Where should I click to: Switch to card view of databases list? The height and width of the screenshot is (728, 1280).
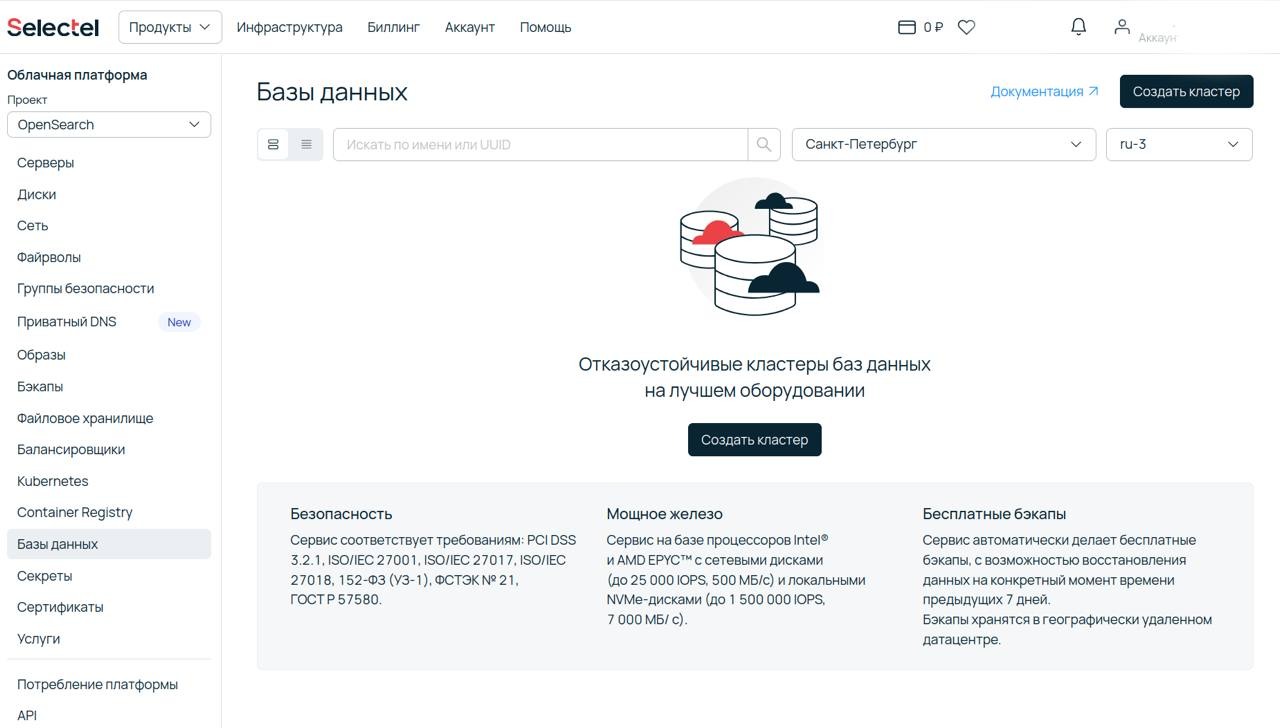[273, 144]
